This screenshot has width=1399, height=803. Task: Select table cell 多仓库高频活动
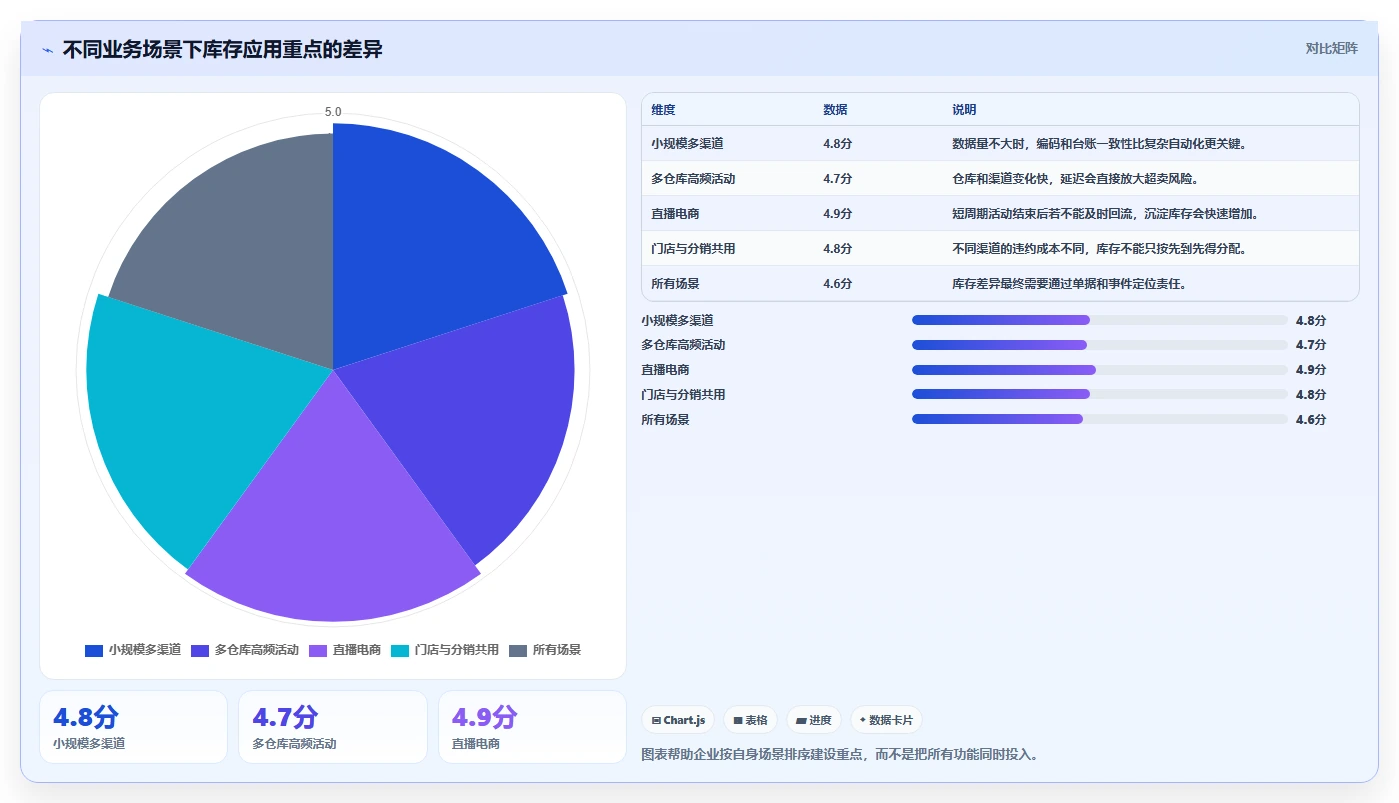(x=693, y=179)
